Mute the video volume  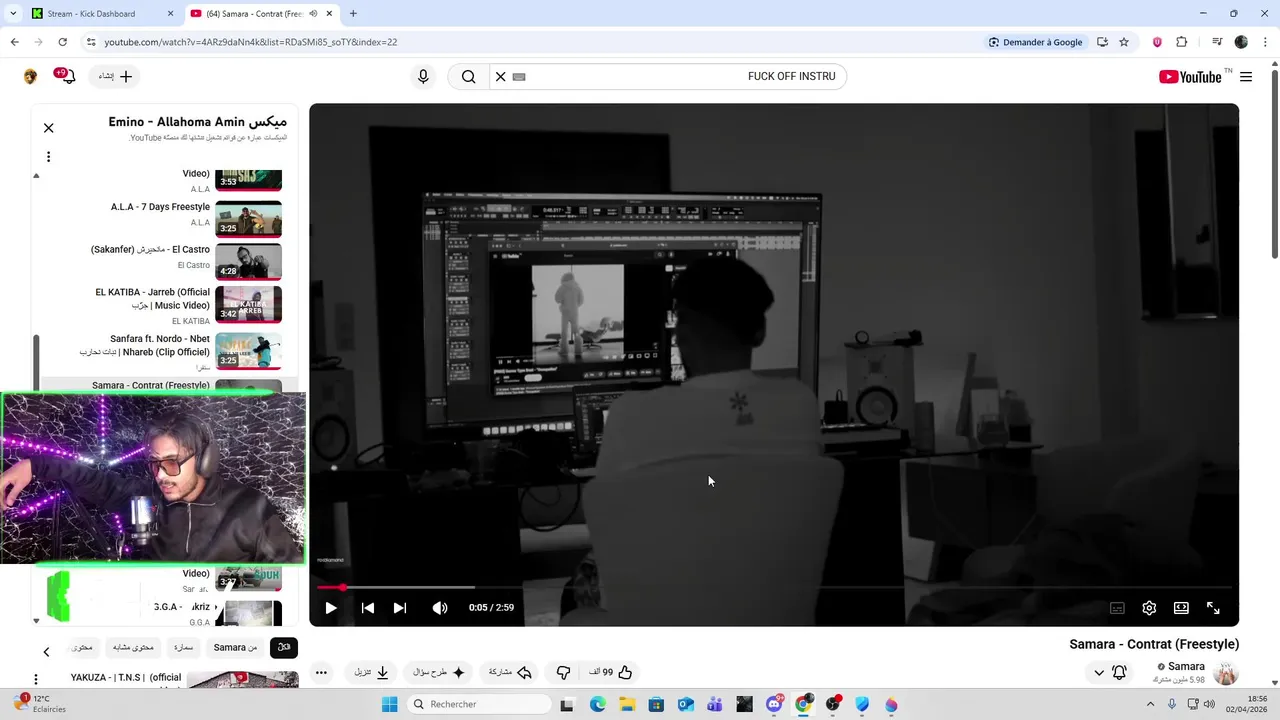(440, 608)
